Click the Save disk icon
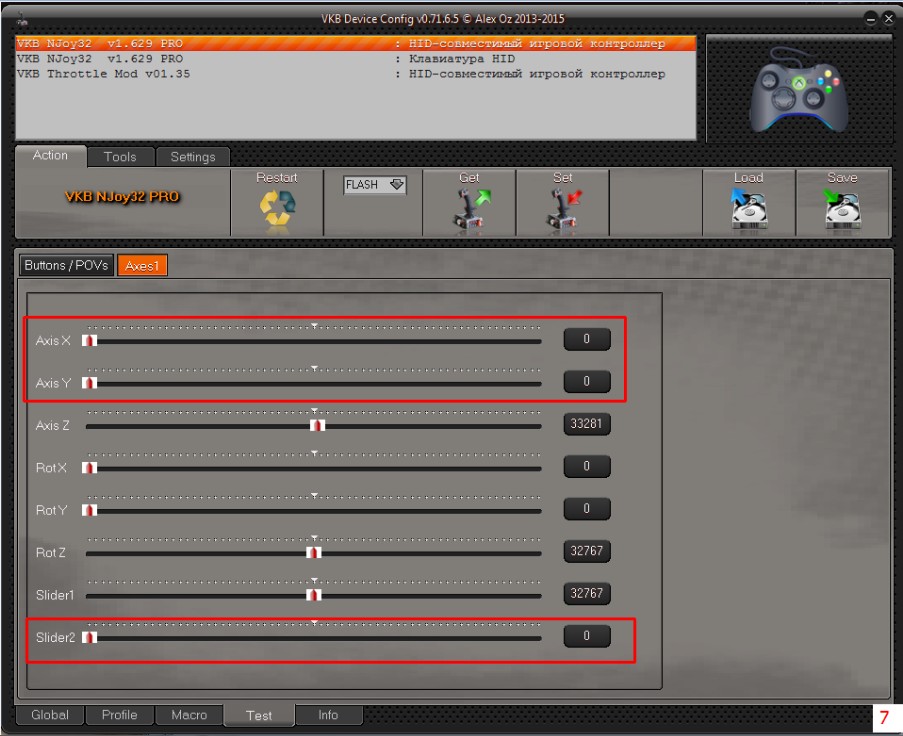The height and width of the screenshot is (736, 903). coord(842,210)
